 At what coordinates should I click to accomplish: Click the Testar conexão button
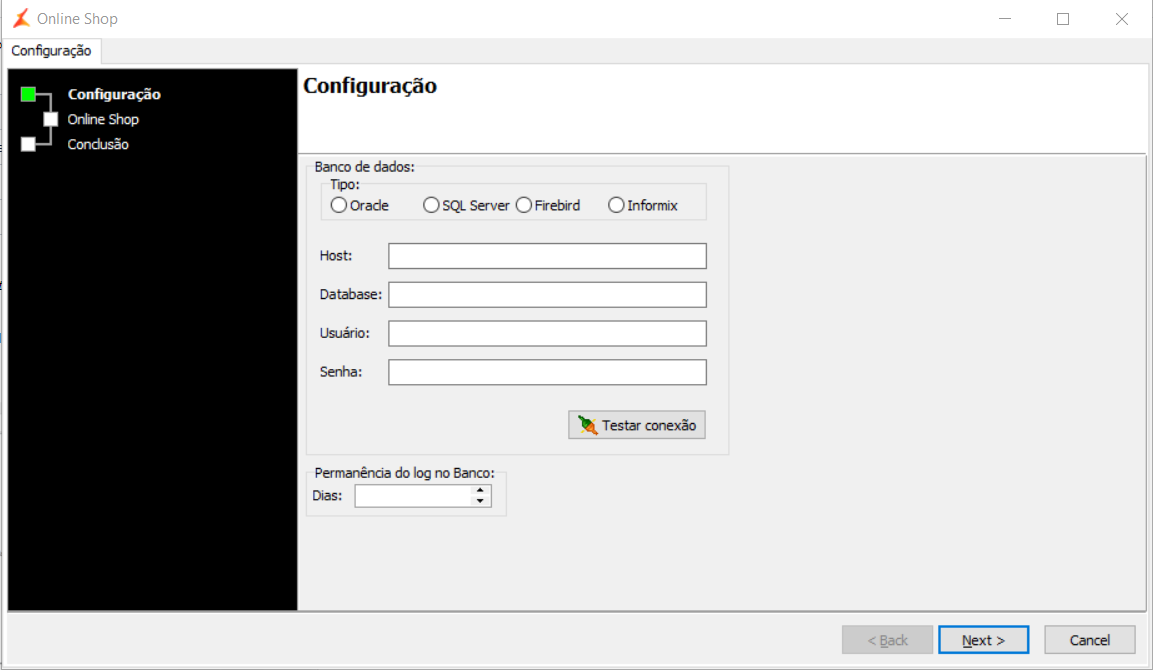[637, 425]
